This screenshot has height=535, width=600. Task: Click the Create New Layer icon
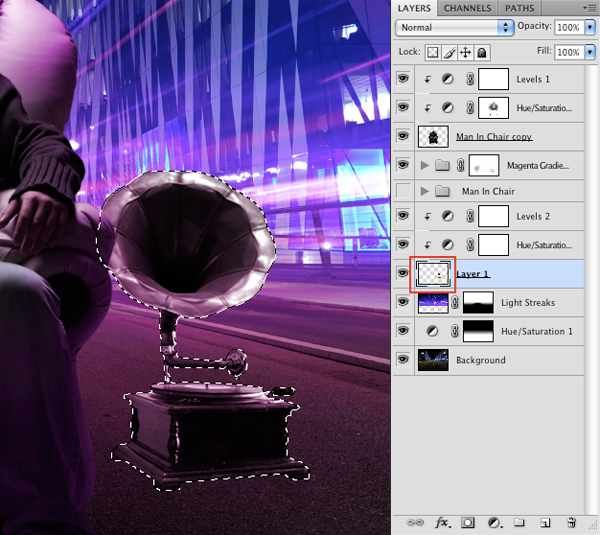(x=545, y=522)
